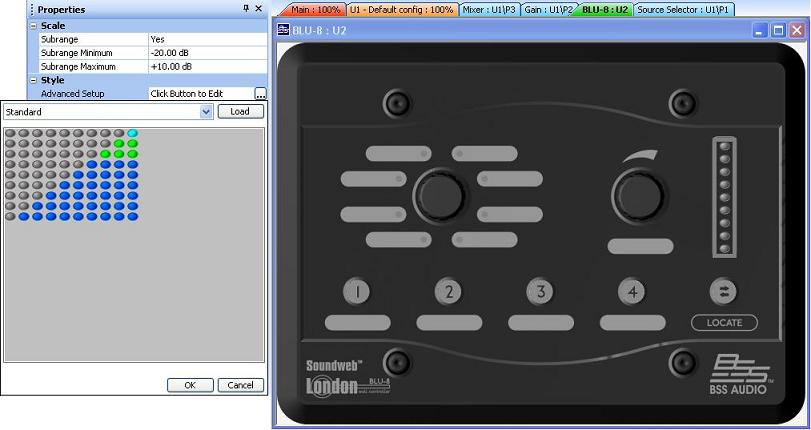Edit Subrange Minimum -20.00 dB value
Viewport: 811px width, 430px height.
tap(207, 53)
